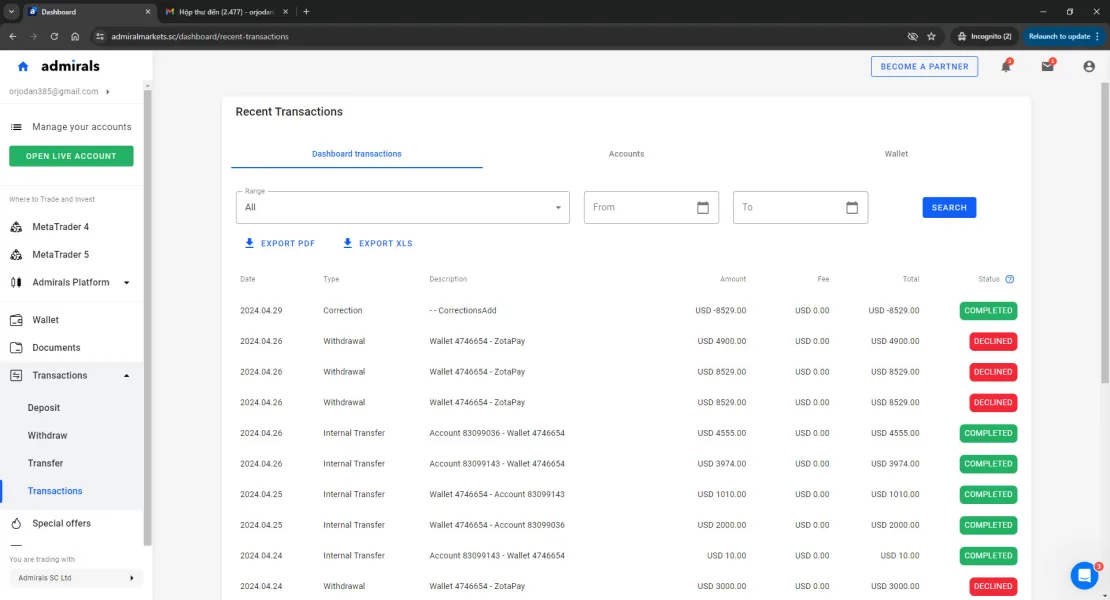The width and height of the screenshot is (1110, 600).
Task: Open the From date calendar icon
Action: pos(702,207)
